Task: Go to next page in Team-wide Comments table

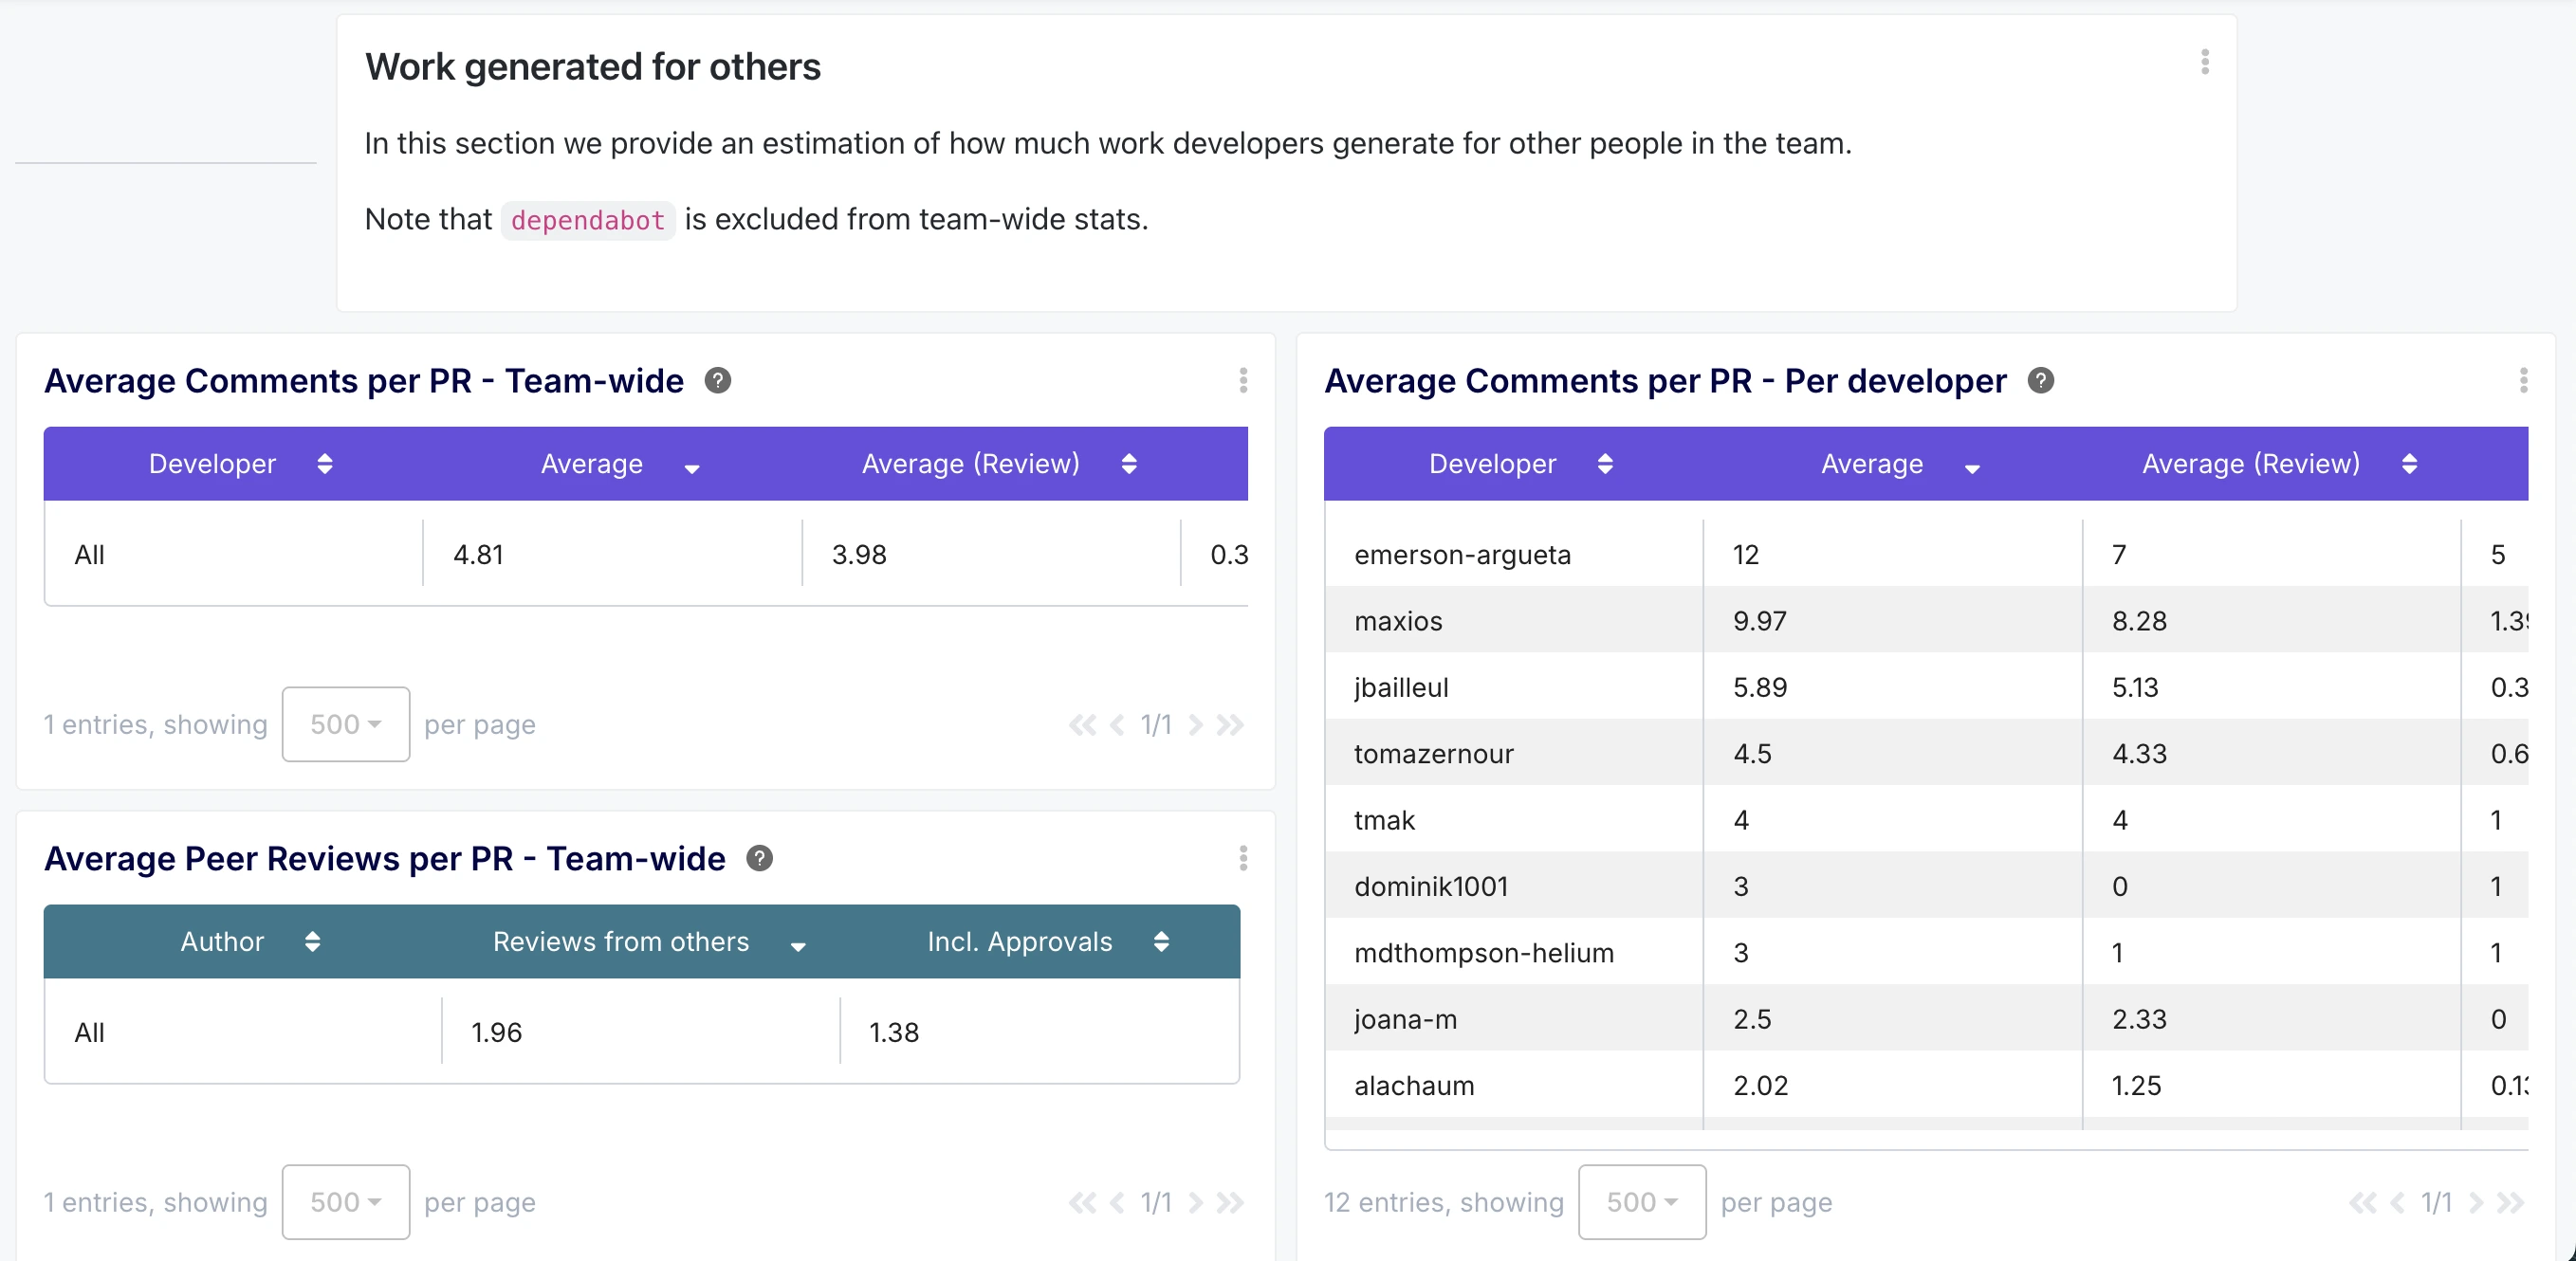Action: (1195, 724)
